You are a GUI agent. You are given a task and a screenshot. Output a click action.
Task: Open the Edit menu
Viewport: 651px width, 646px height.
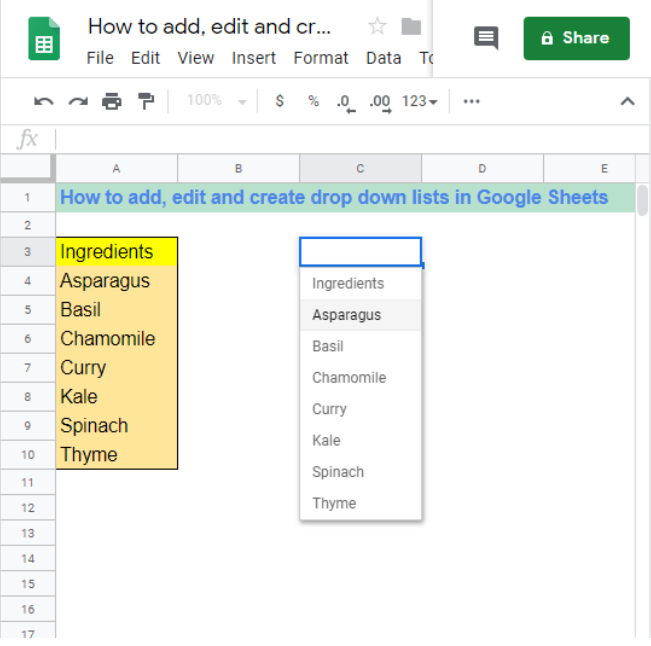tap(145, 58)
